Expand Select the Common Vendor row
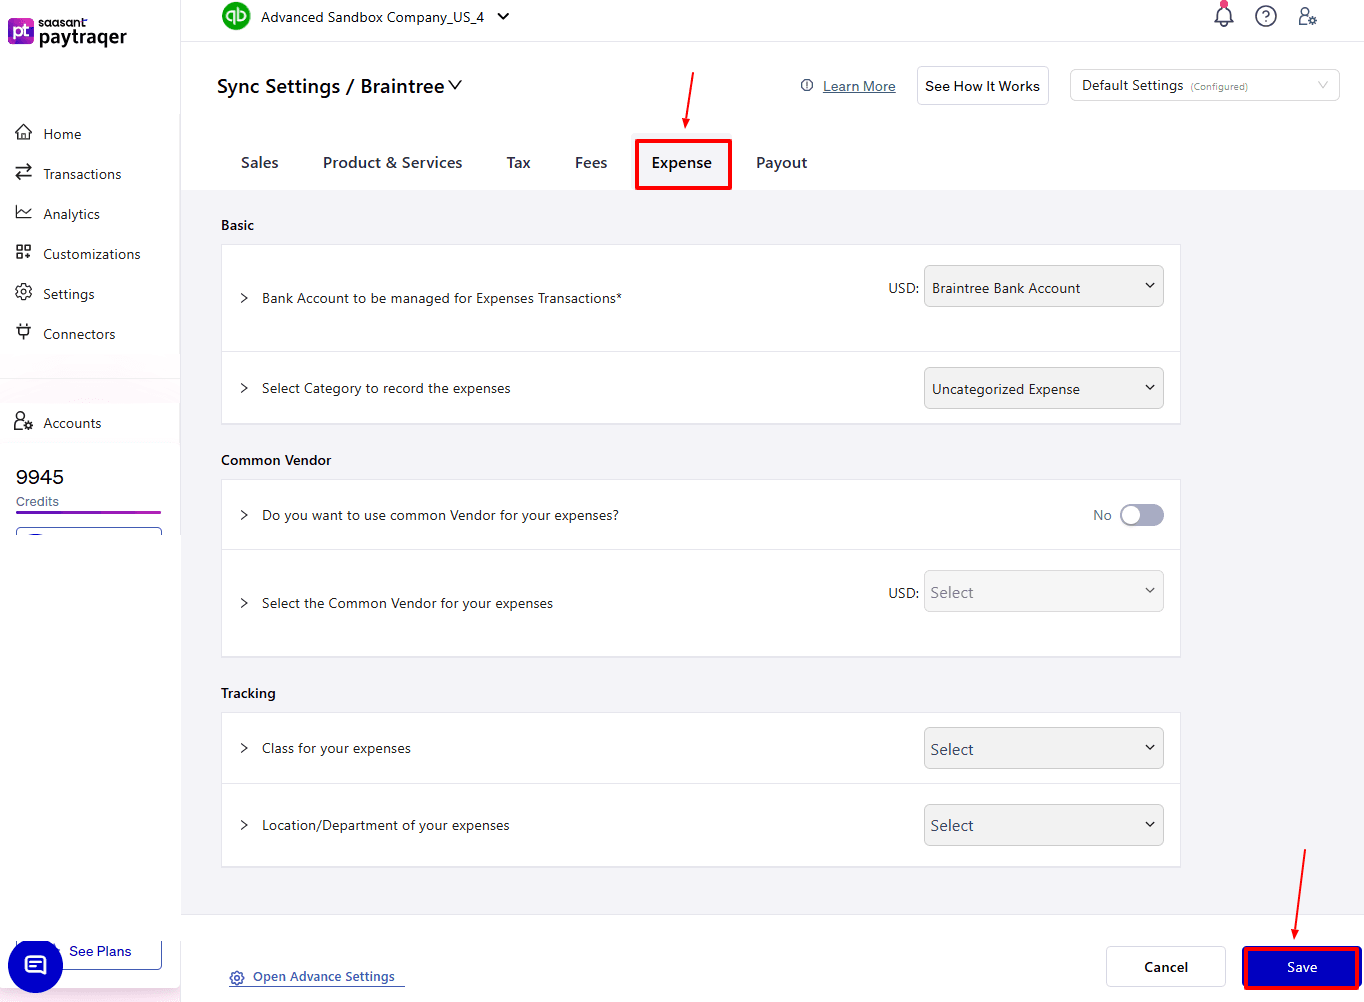Screen dimensions: 1364x1002 (244, 603)
